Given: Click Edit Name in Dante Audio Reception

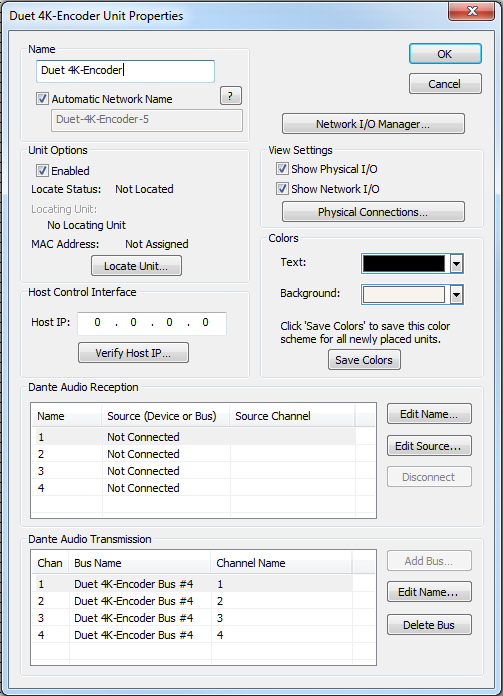Looking at the screenshot, I should point(429,414).
